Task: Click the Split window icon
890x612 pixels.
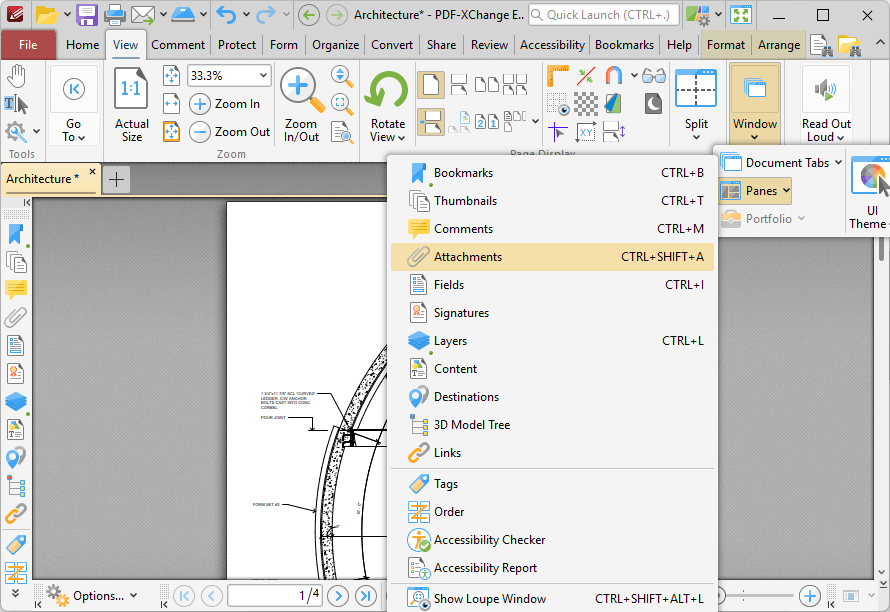Action: pos(696,90)
